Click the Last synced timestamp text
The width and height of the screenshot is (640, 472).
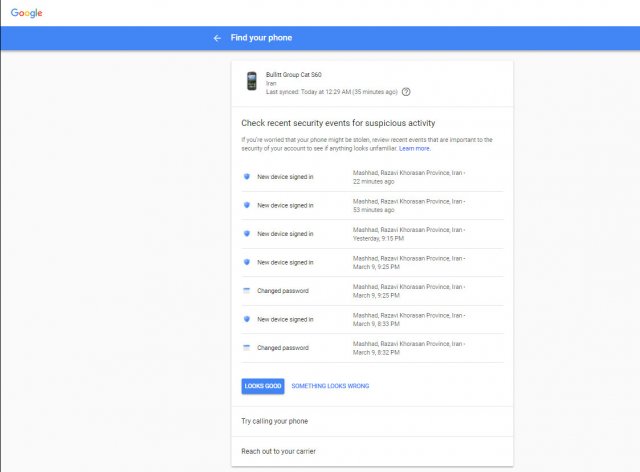(x=331, y=91)
